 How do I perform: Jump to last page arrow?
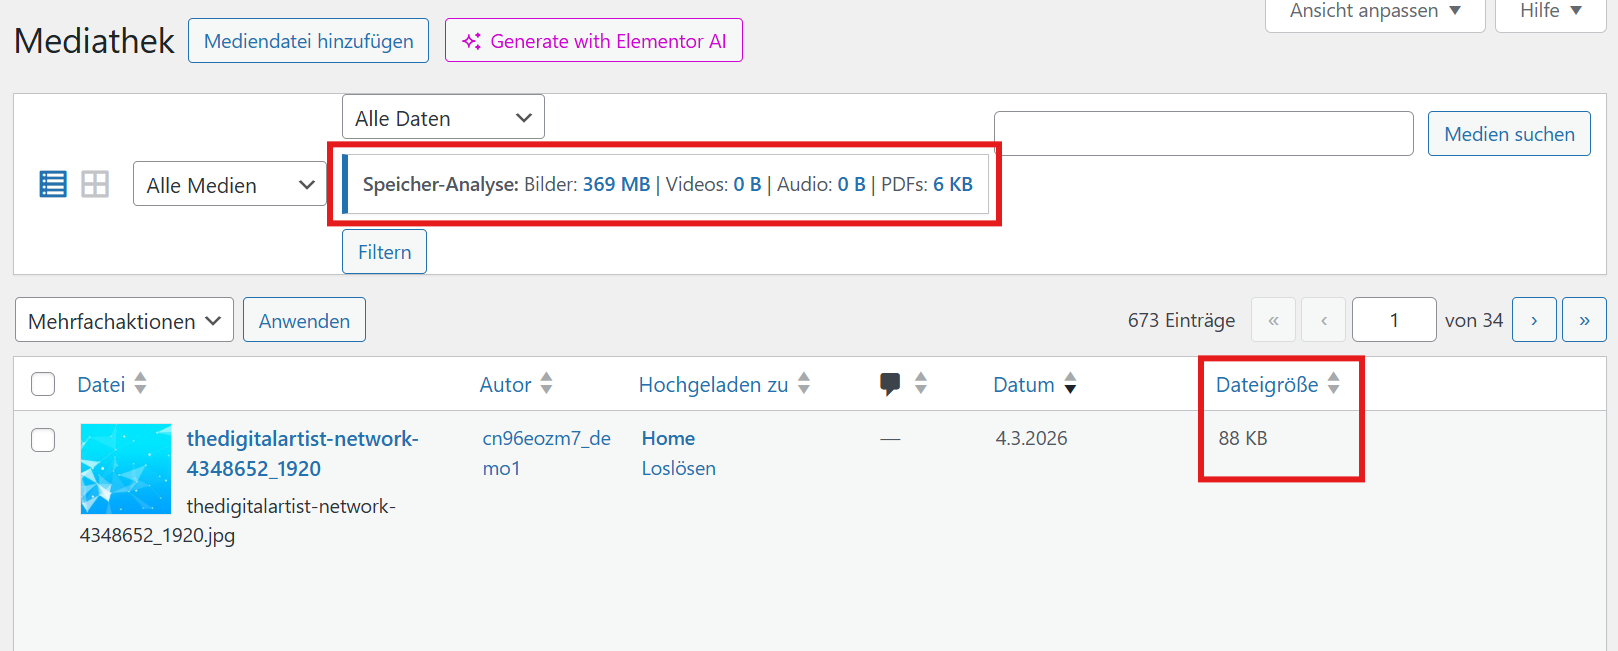1584,320
